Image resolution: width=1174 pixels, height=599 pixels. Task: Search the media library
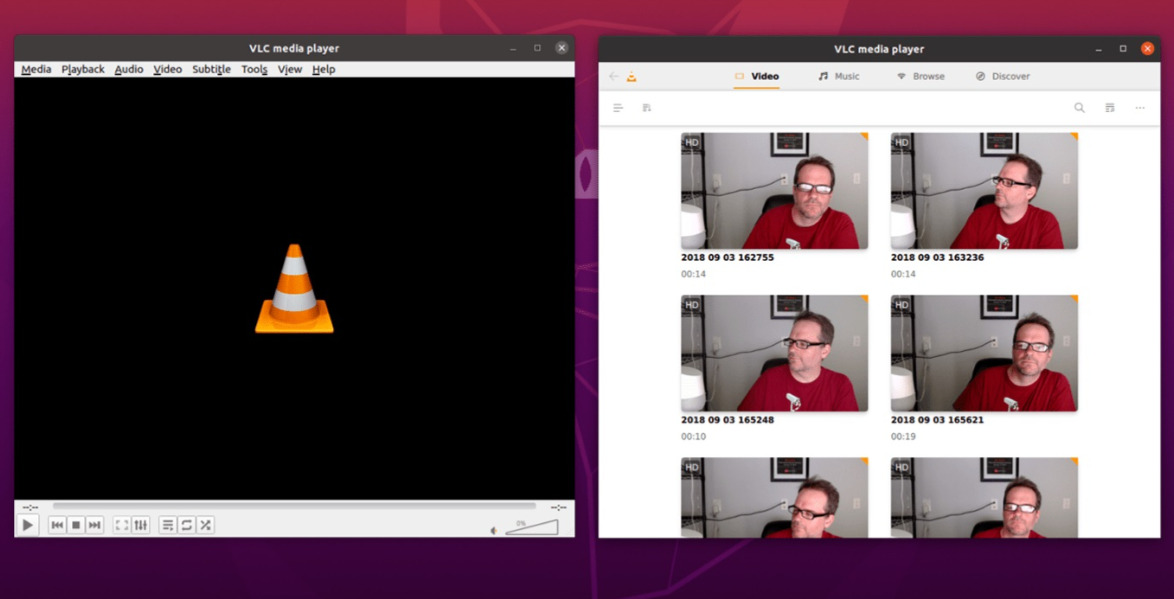[1080, 108]
